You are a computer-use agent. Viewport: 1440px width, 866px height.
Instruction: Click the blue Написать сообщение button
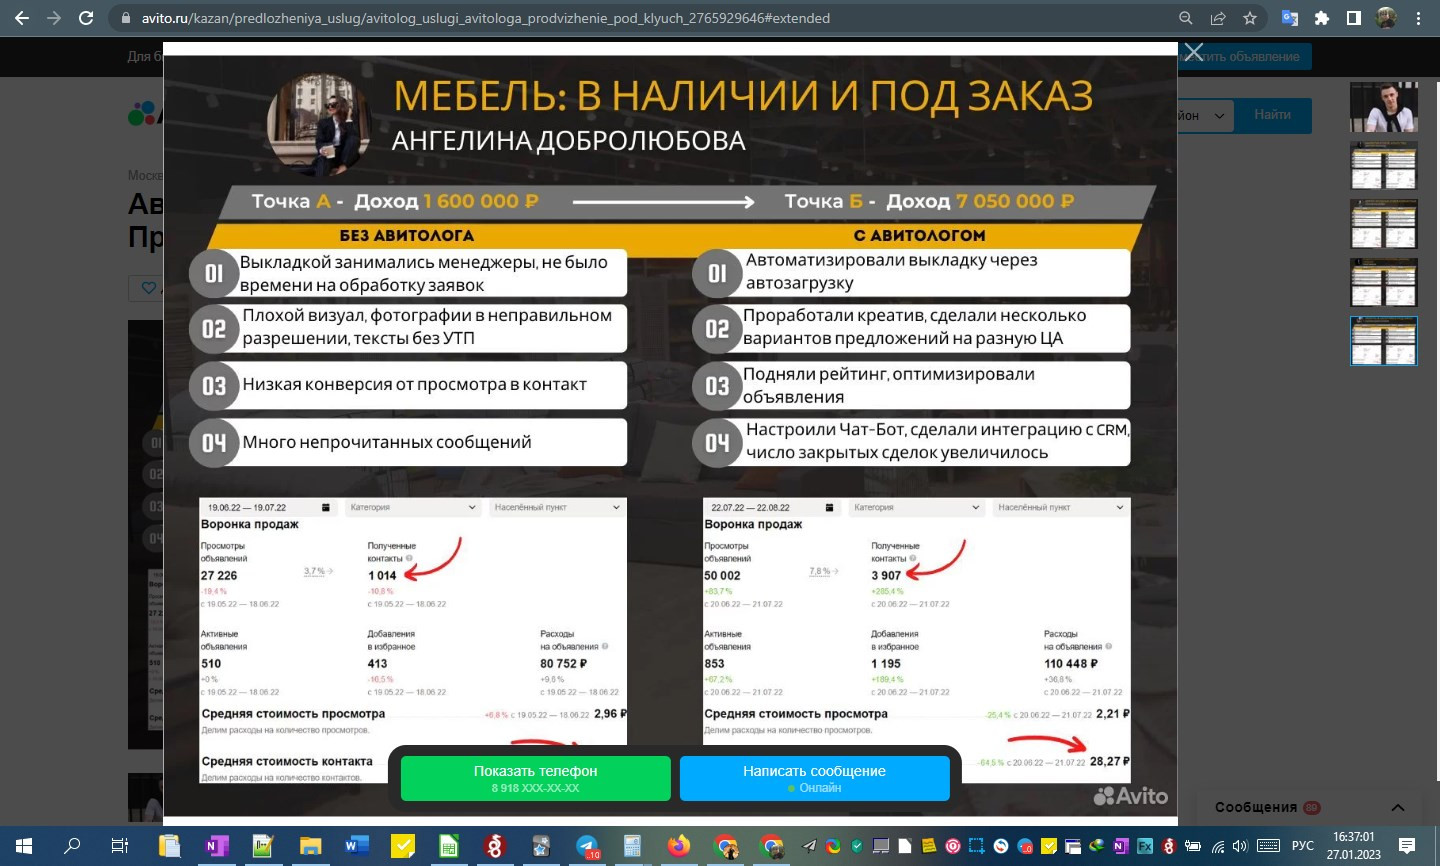[814, 778]
